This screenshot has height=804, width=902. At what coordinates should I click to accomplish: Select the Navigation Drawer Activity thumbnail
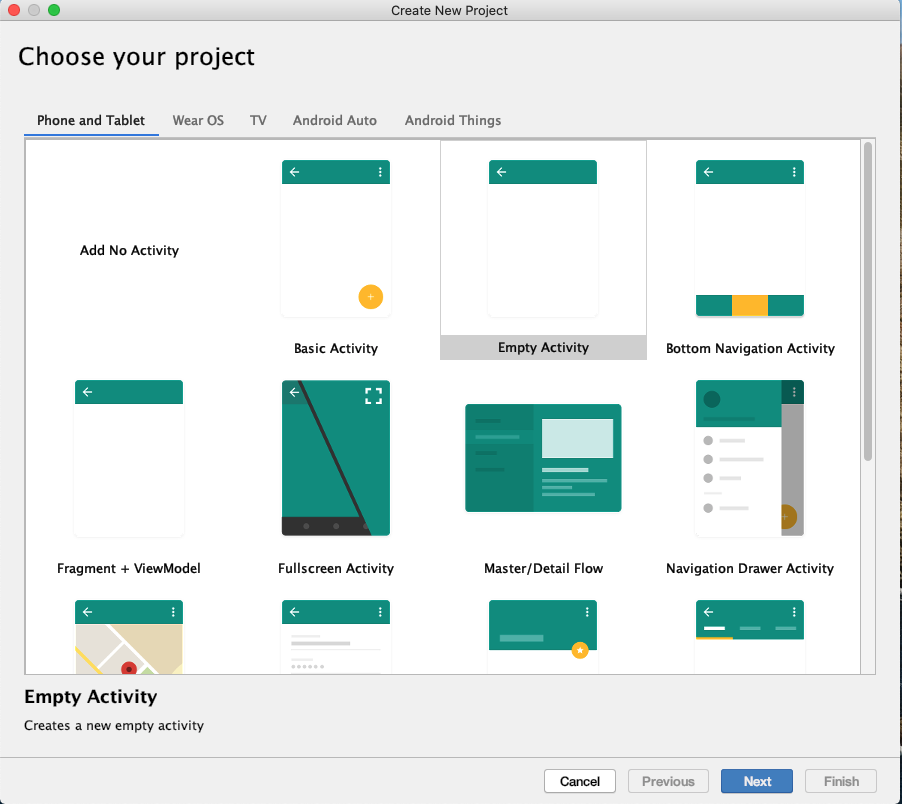coord(750,458)
